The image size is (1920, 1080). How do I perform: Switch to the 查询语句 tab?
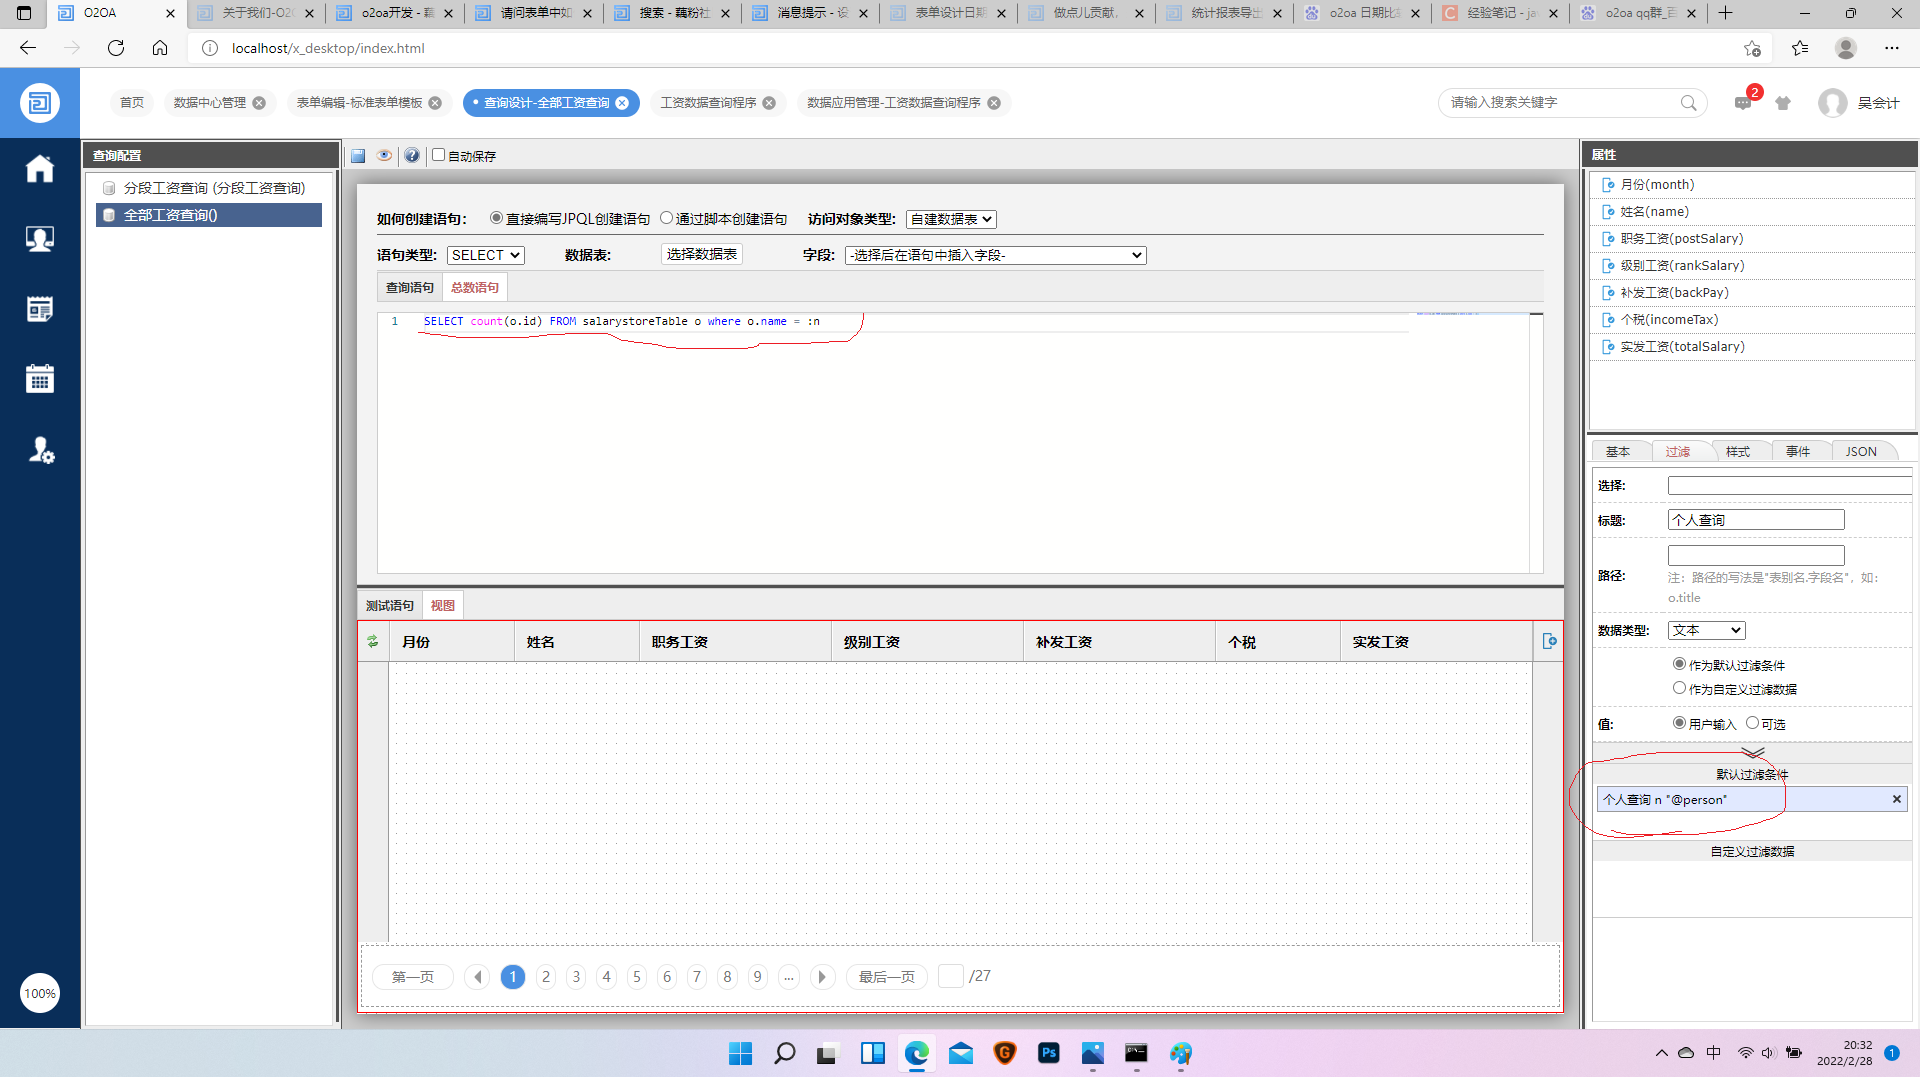410,288
